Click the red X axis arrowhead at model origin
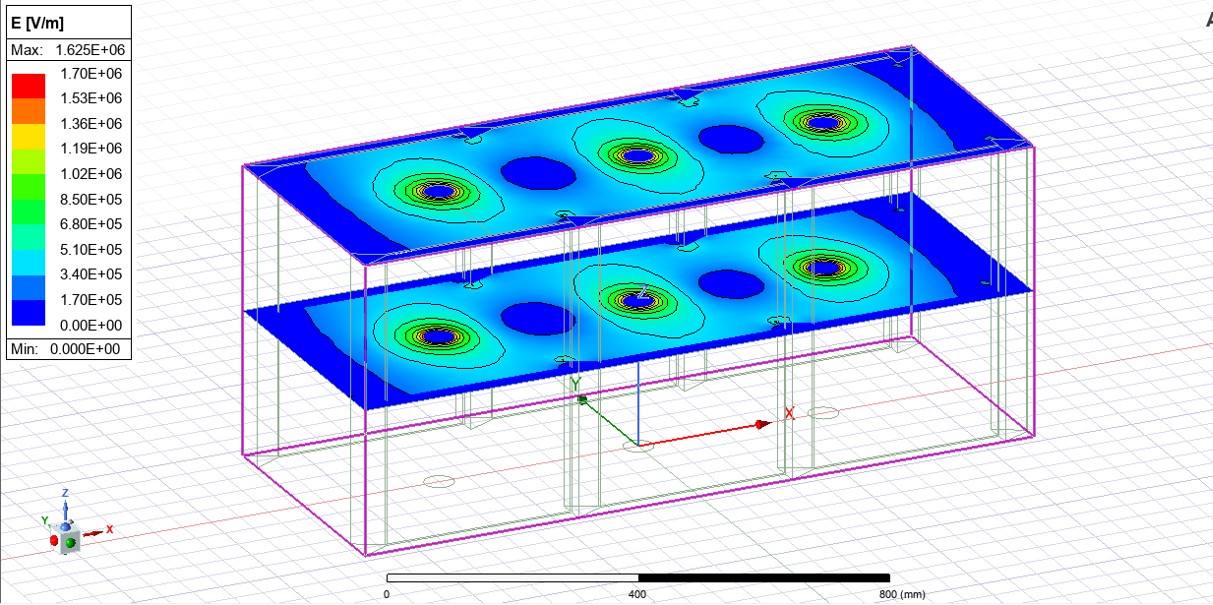The image size is (1213, 605). pyautogui.click(x=763, y=424)
